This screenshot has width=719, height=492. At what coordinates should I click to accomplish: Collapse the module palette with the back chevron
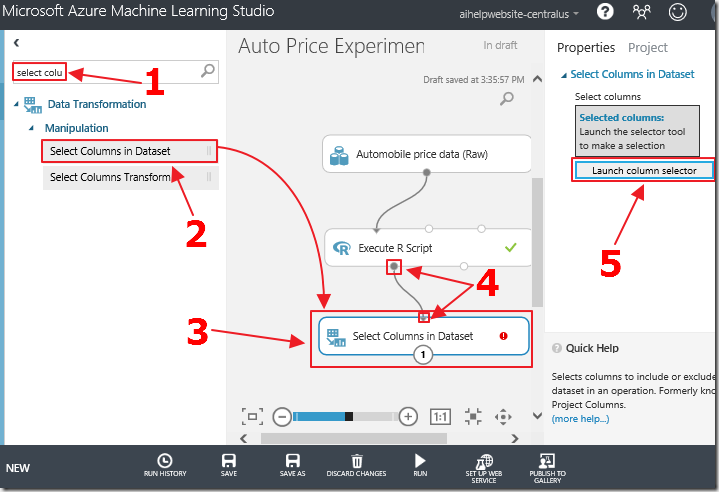click(x=17, y=43)
